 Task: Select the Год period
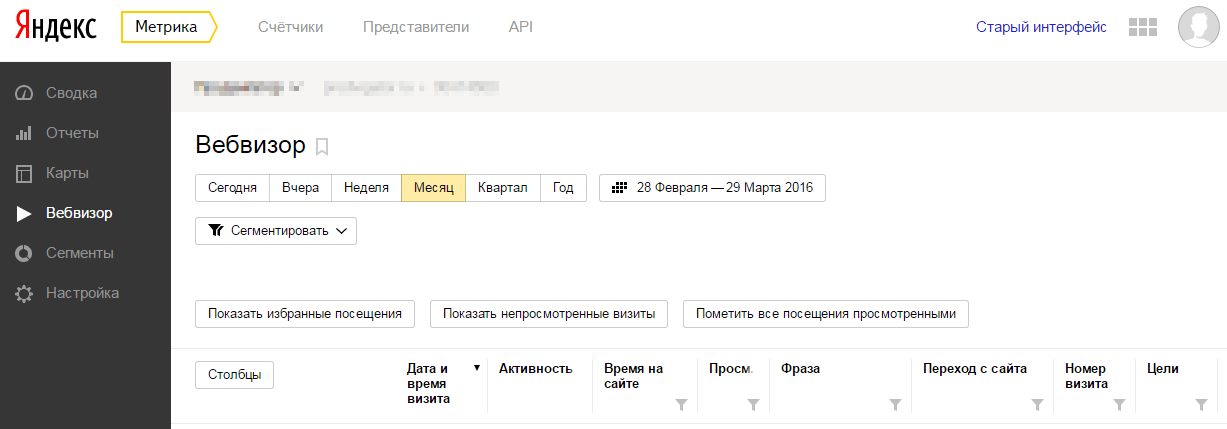[x=563, y=188]
